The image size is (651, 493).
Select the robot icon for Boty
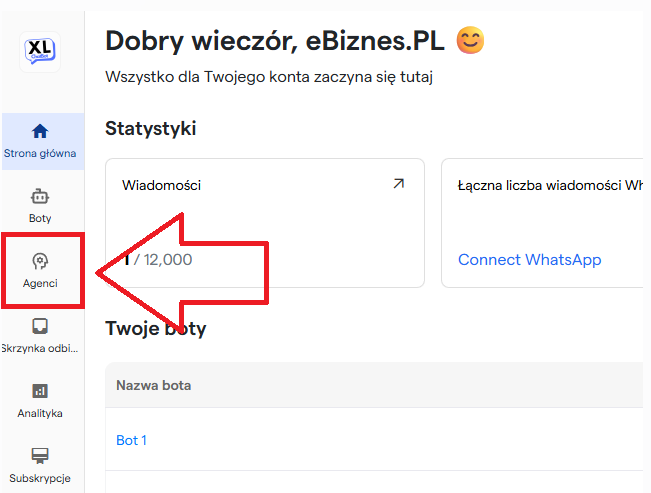tap(40, 196)
